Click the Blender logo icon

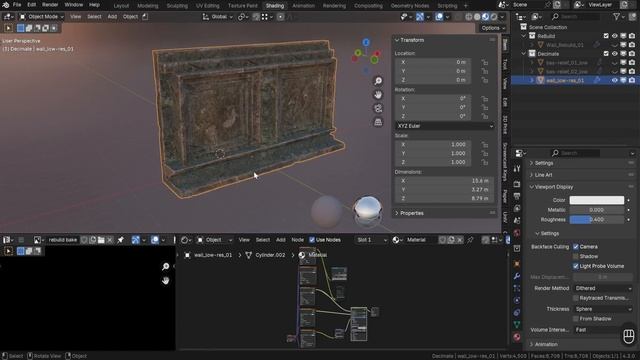pyautogui.click(x=6, y=5)
